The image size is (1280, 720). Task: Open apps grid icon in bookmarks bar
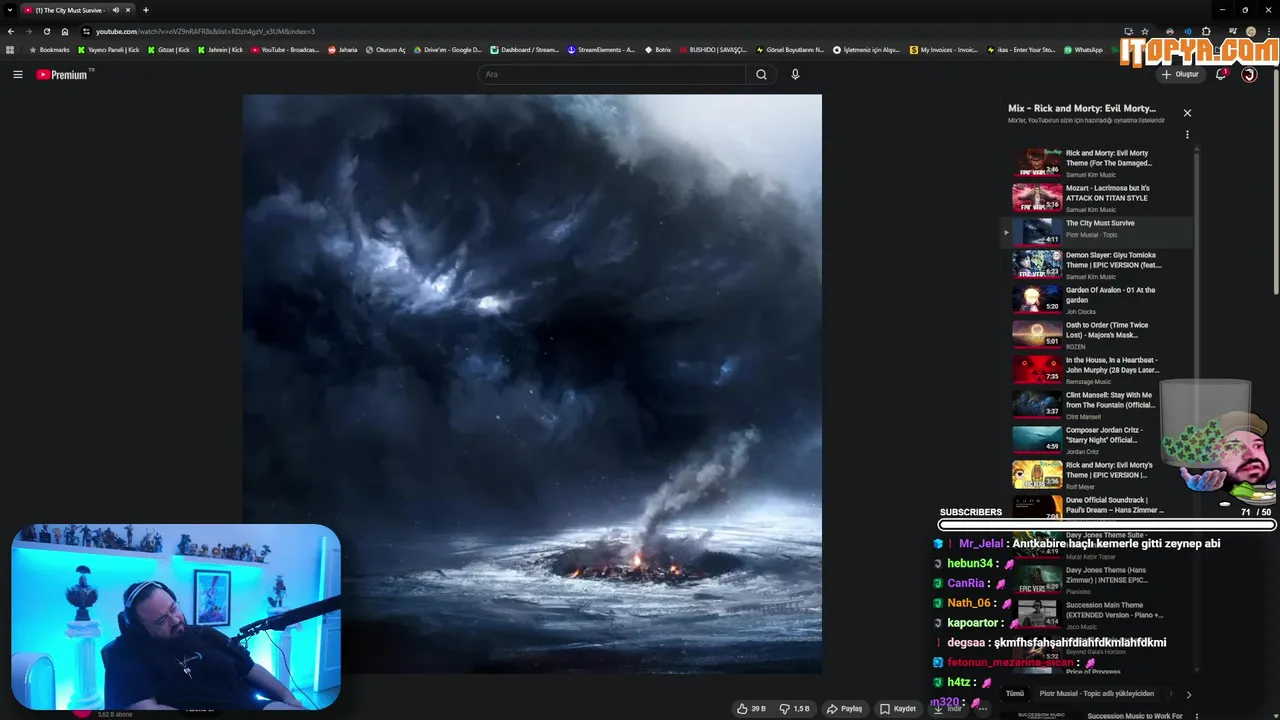(10, 49)
